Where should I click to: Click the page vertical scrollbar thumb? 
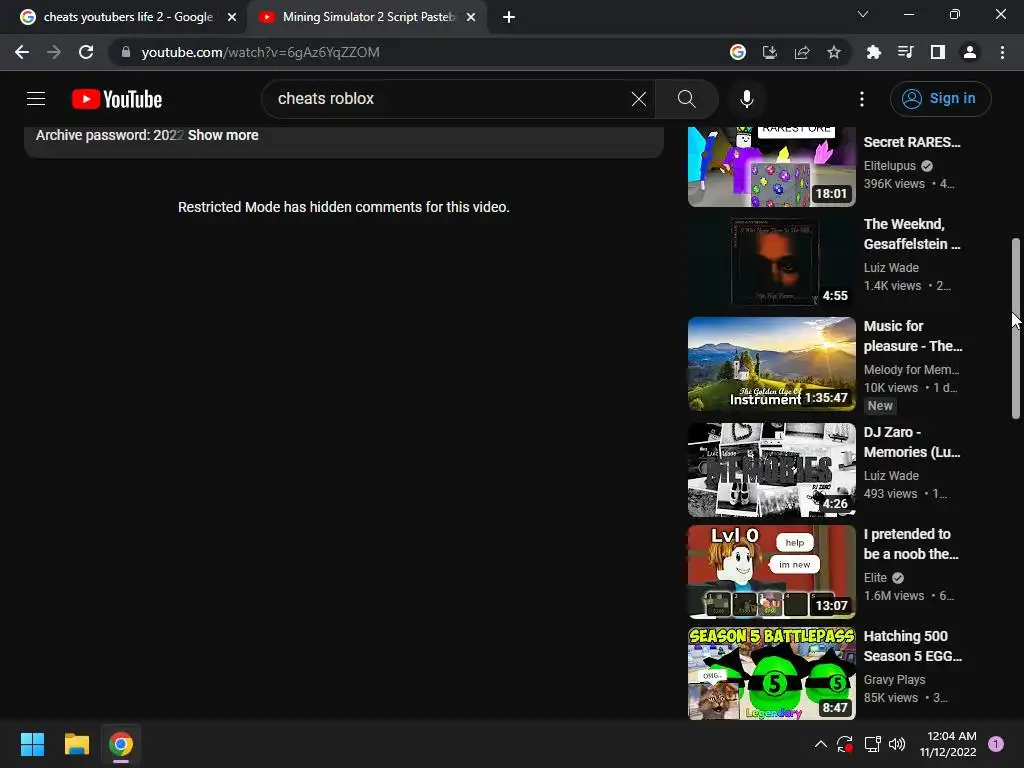click(1016, 328)
